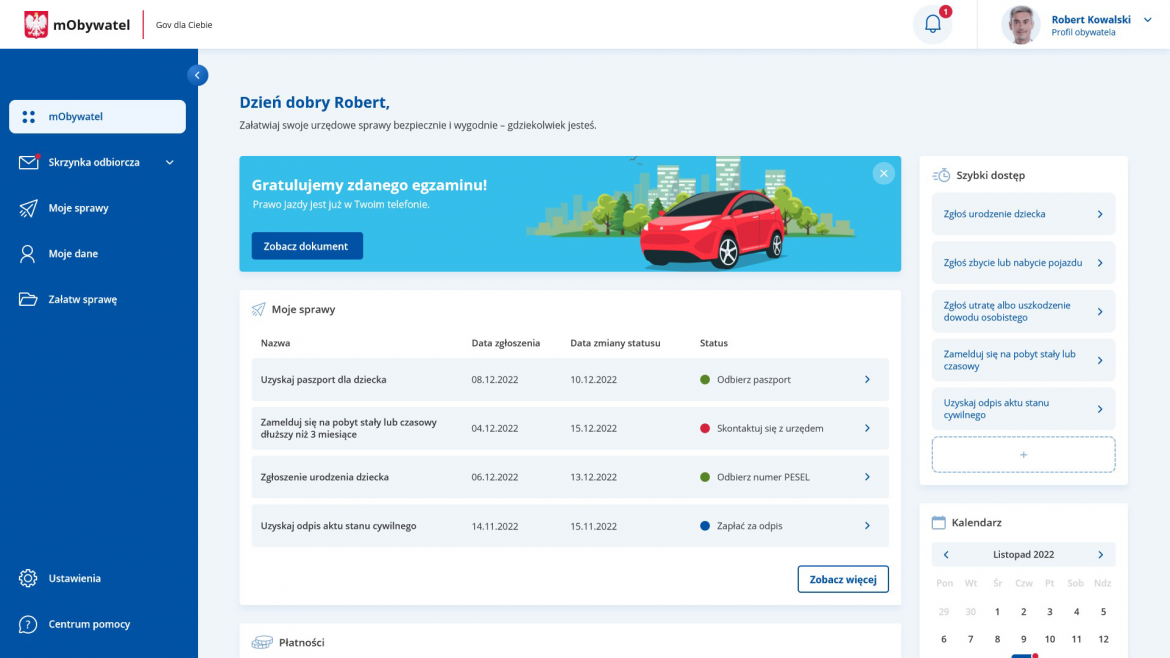Select mObywatel in the sidebar menu
Screen dimensions: 1170x658
[97, 117]
